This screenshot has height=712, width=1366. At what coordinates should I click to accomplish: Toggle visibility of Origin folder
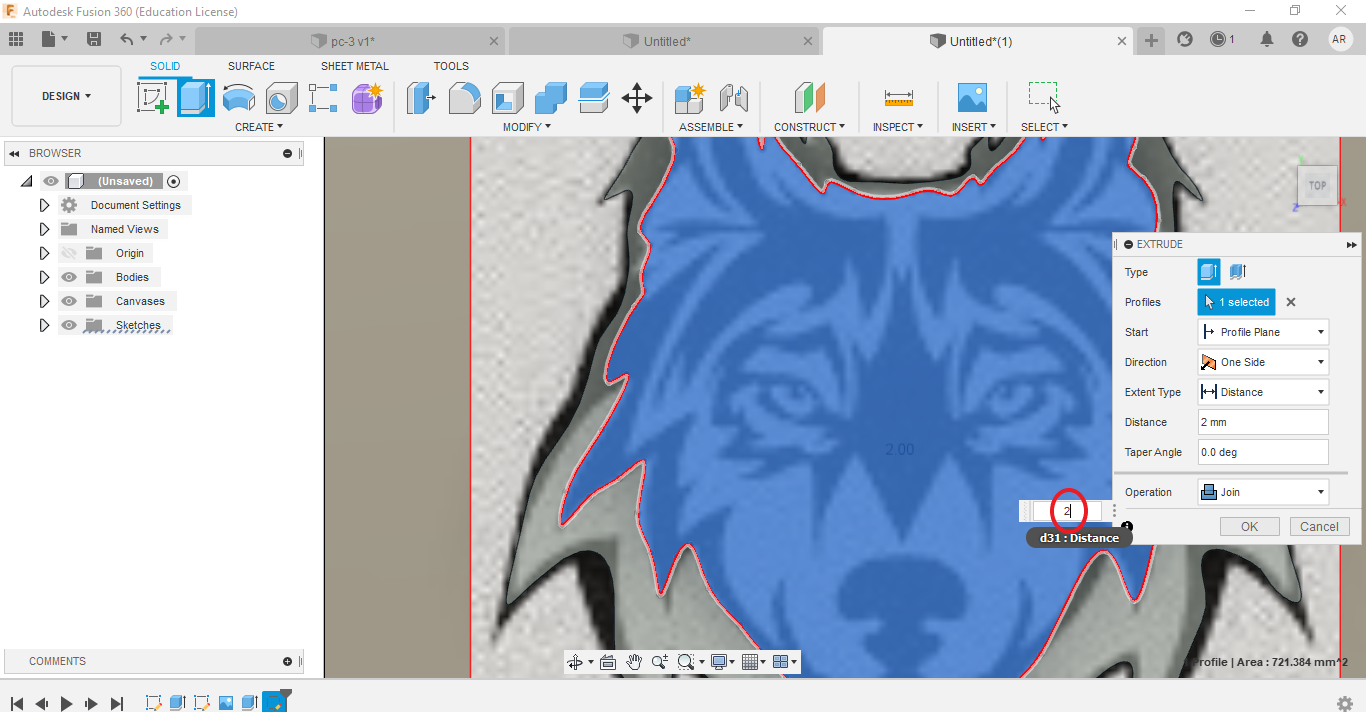pos(69,253)
